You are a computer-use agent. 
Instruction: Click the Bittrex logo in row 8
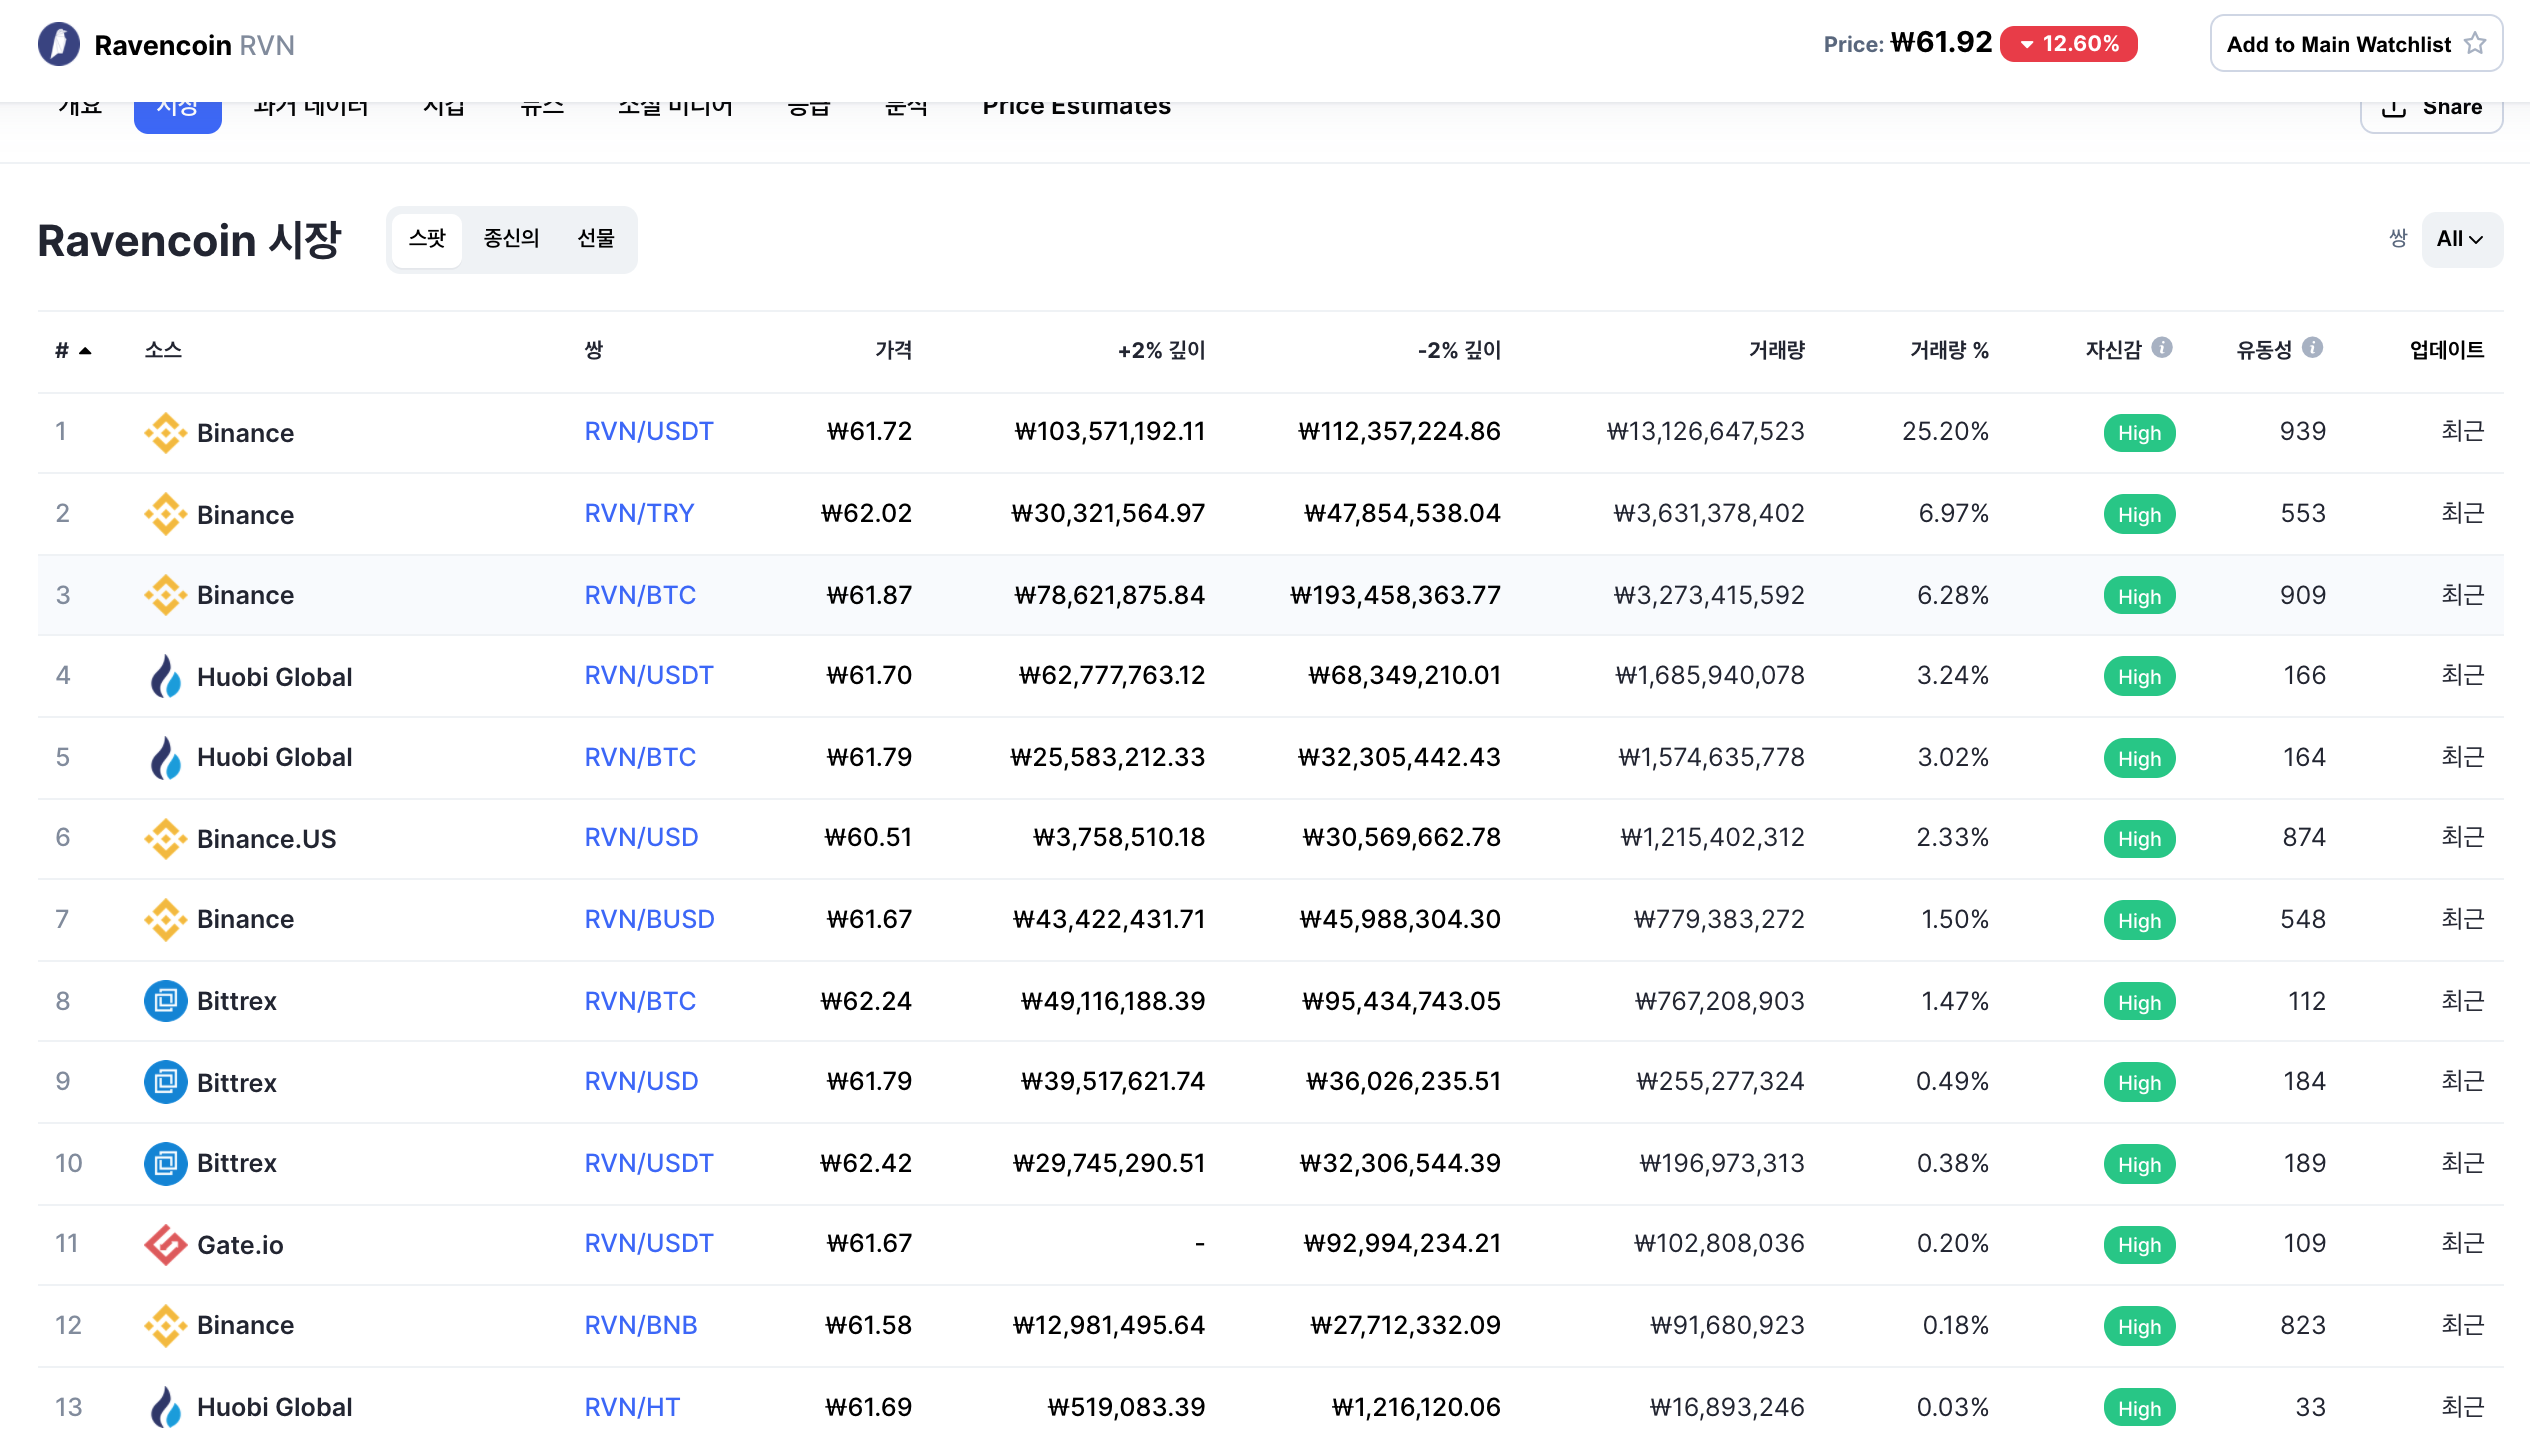(x=165, y=1001)
